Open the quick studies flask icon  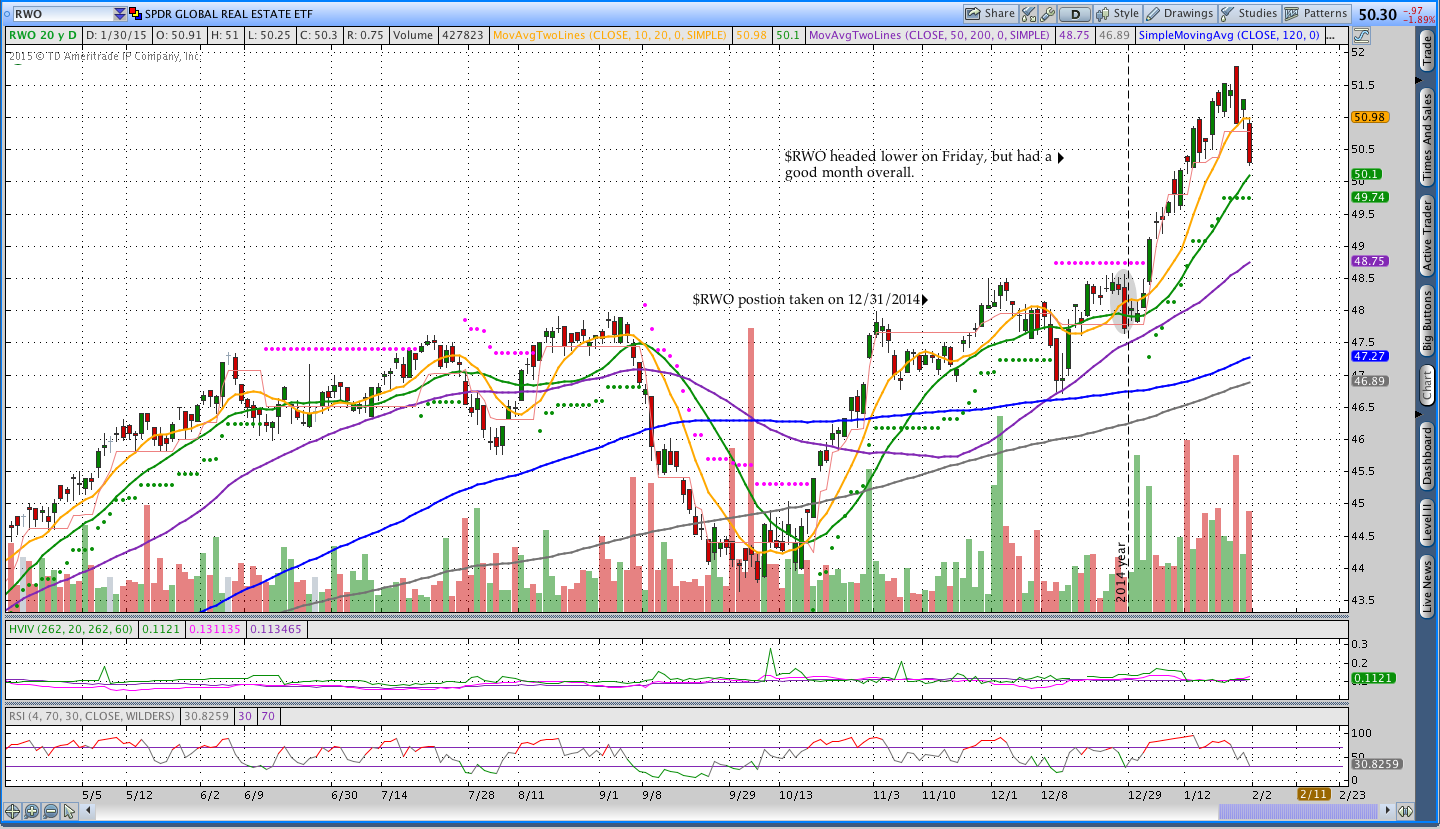[1028, 14]
